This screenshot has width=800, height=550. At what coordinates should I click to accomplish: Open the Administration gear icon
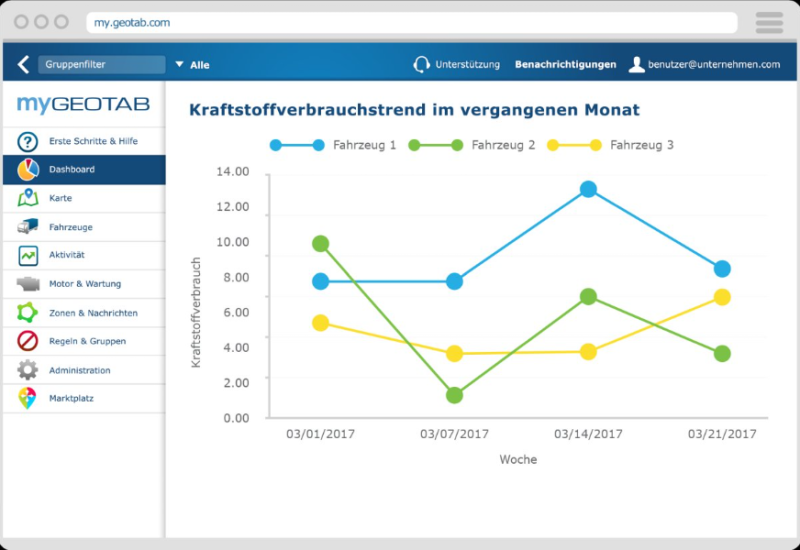(x=28, y=370)
